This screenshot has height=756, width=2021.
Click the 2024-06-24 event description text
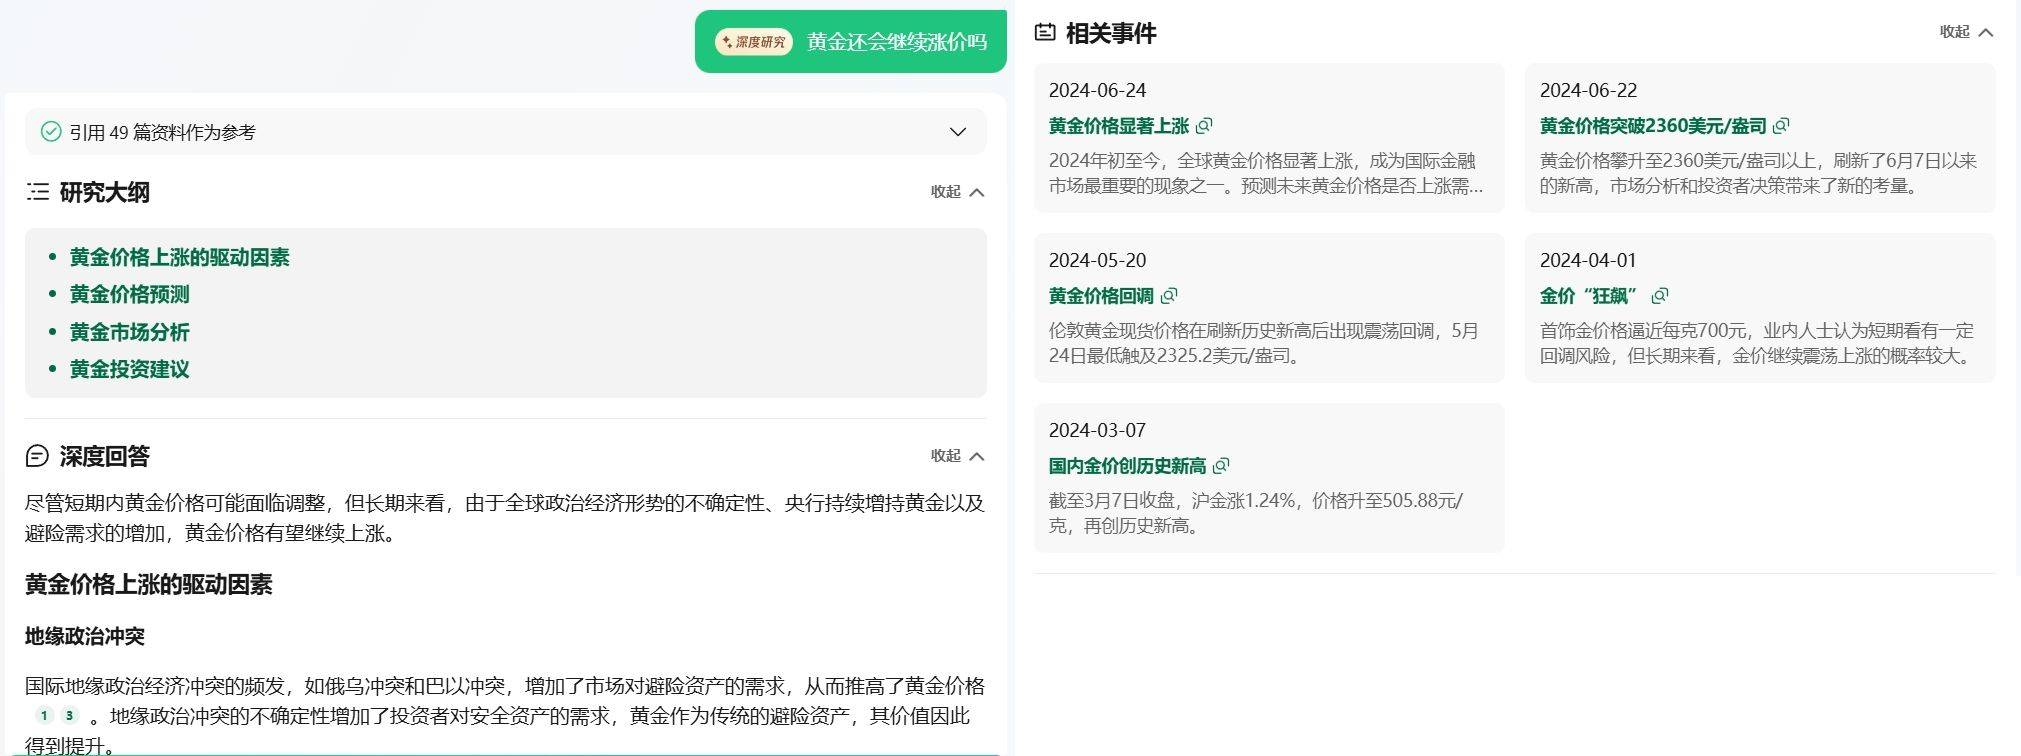point(1266,173)
